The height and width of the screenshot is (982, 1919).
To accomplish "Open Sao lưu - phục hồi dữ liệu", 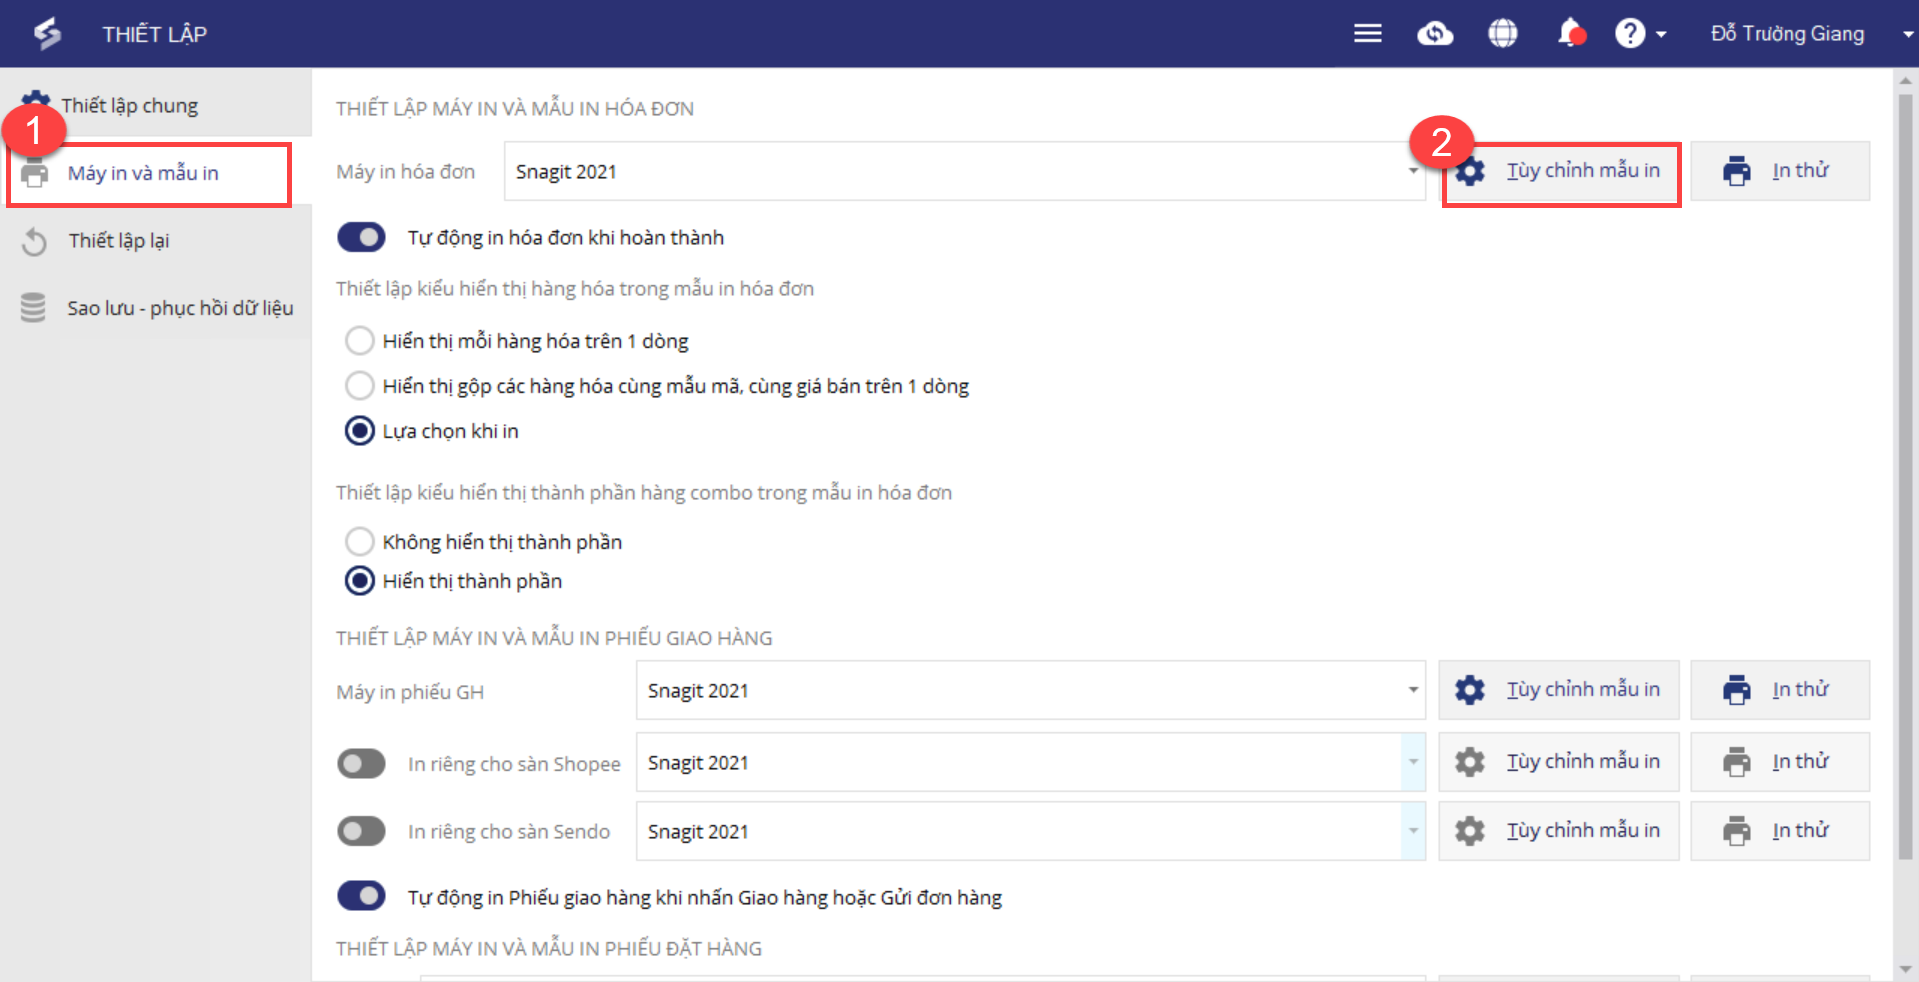I will click(x=156, y=308).
